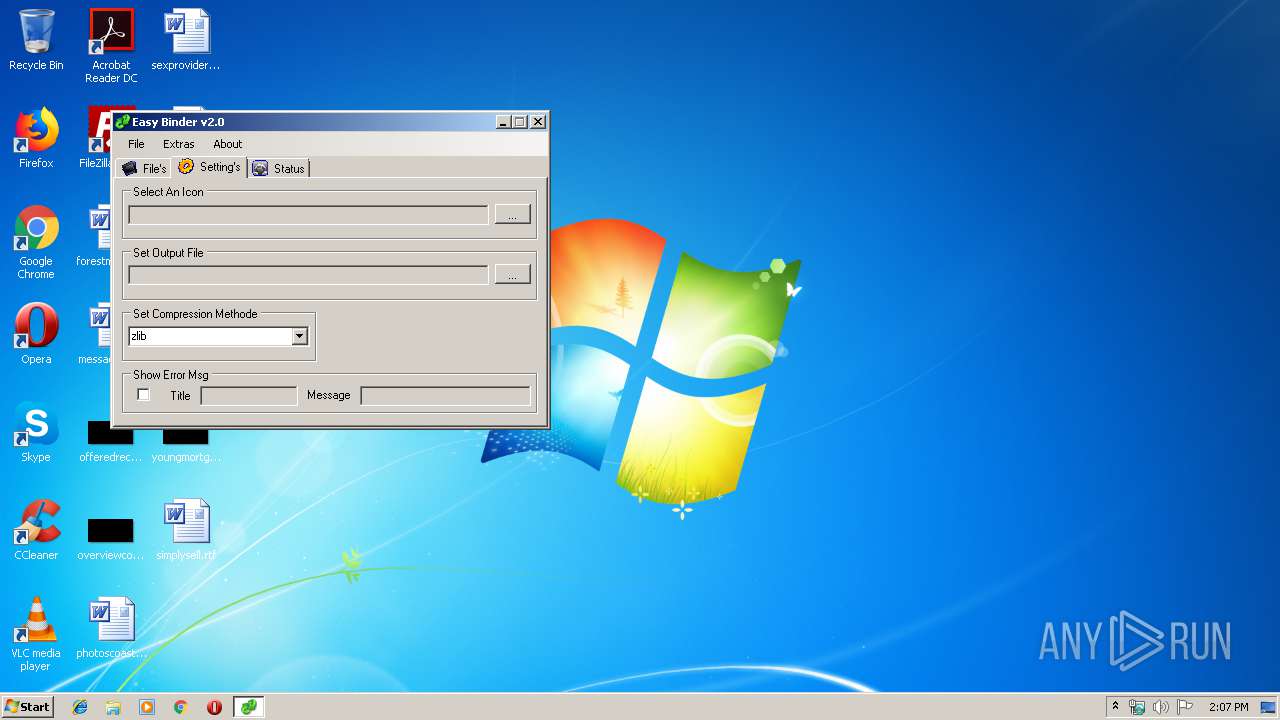Click Show desktop button in taskbar corner

tap(1269, 707)
